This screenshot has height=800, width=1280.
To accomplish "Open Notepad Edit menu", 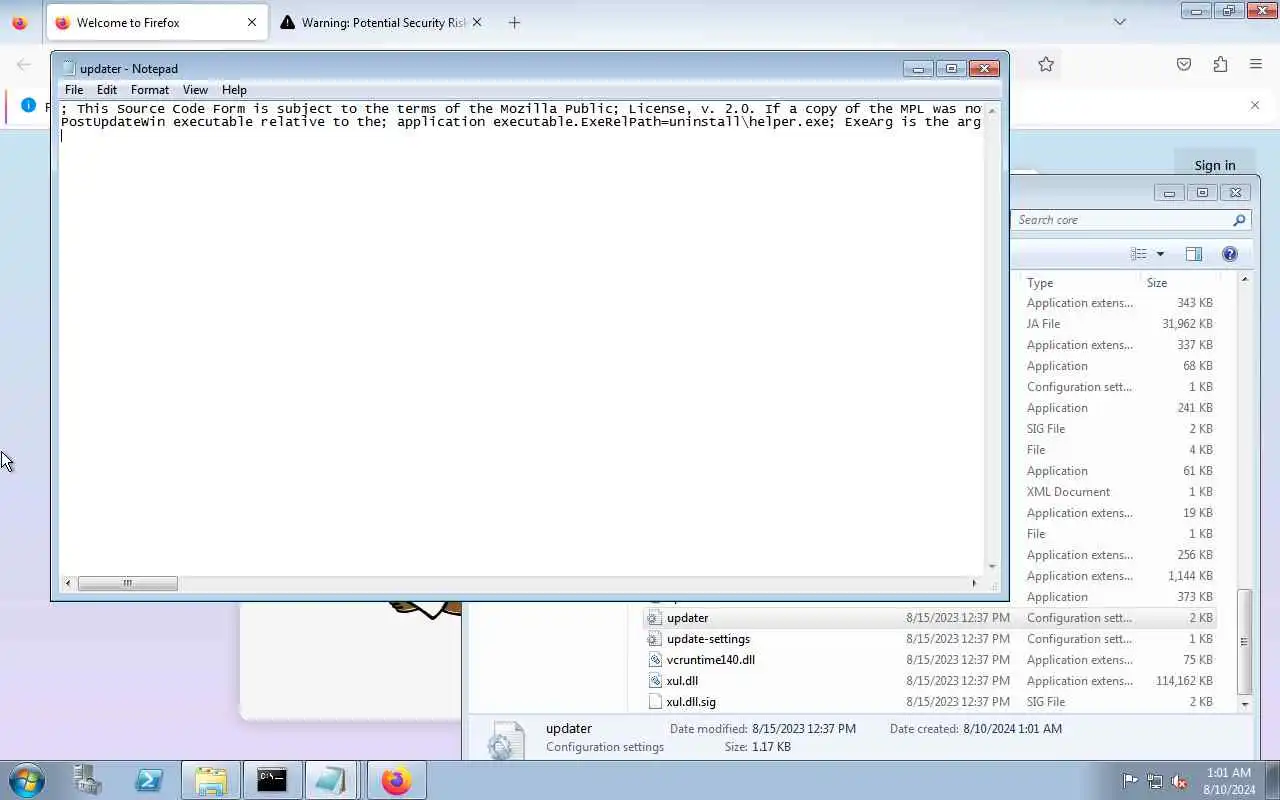I will point(107,89).
